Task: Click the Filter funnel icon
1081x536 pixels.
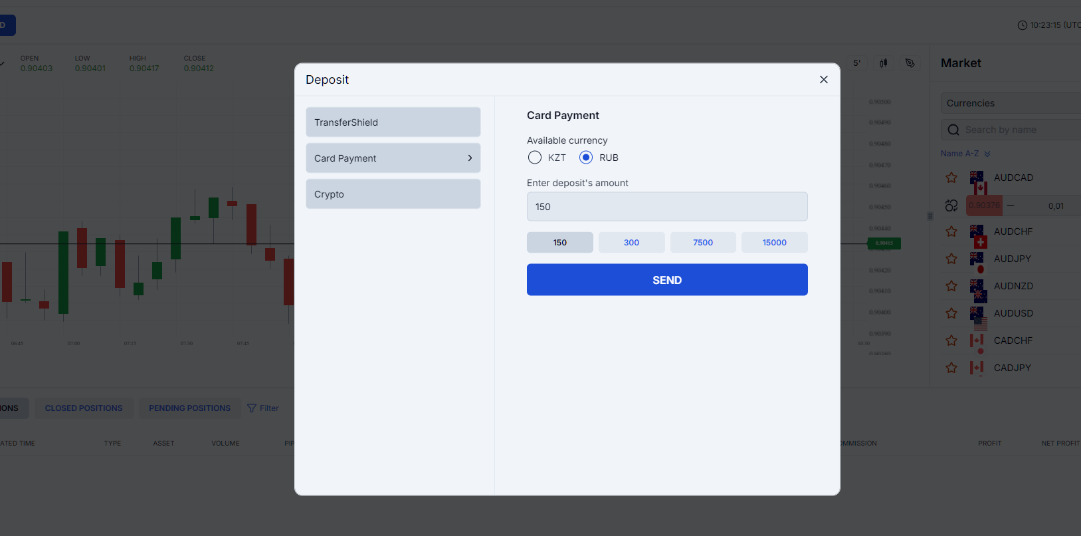Action: (x=252, y=408)
